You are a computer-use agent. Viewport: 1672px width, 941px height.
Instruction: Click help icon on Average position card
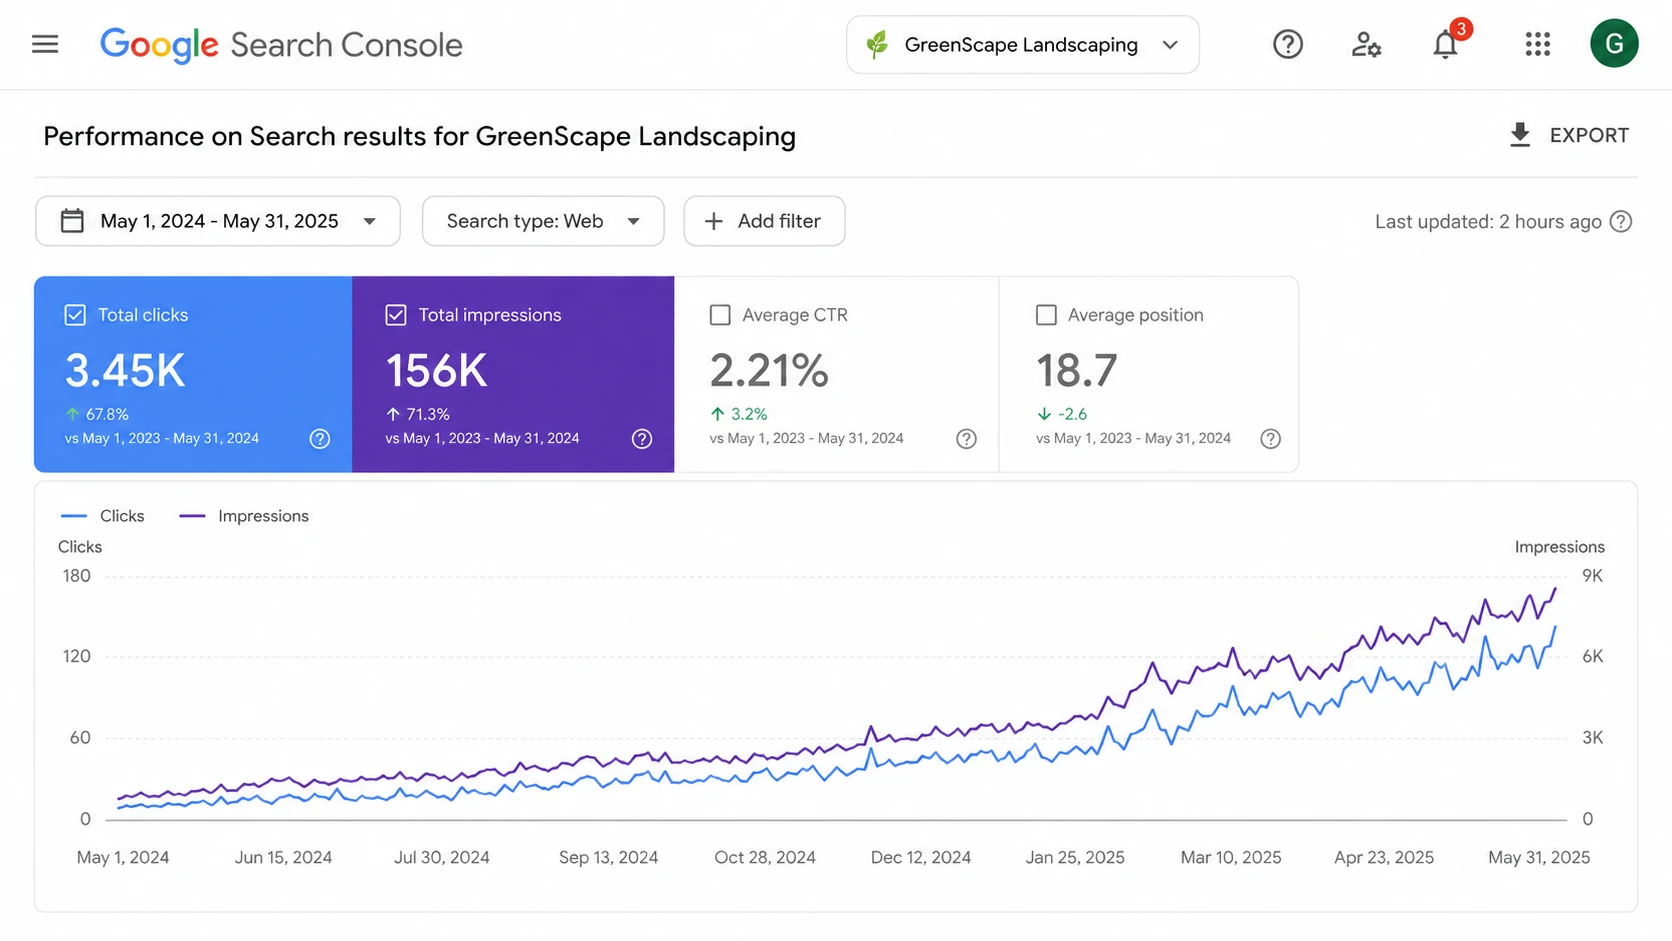click(1270, 439)
